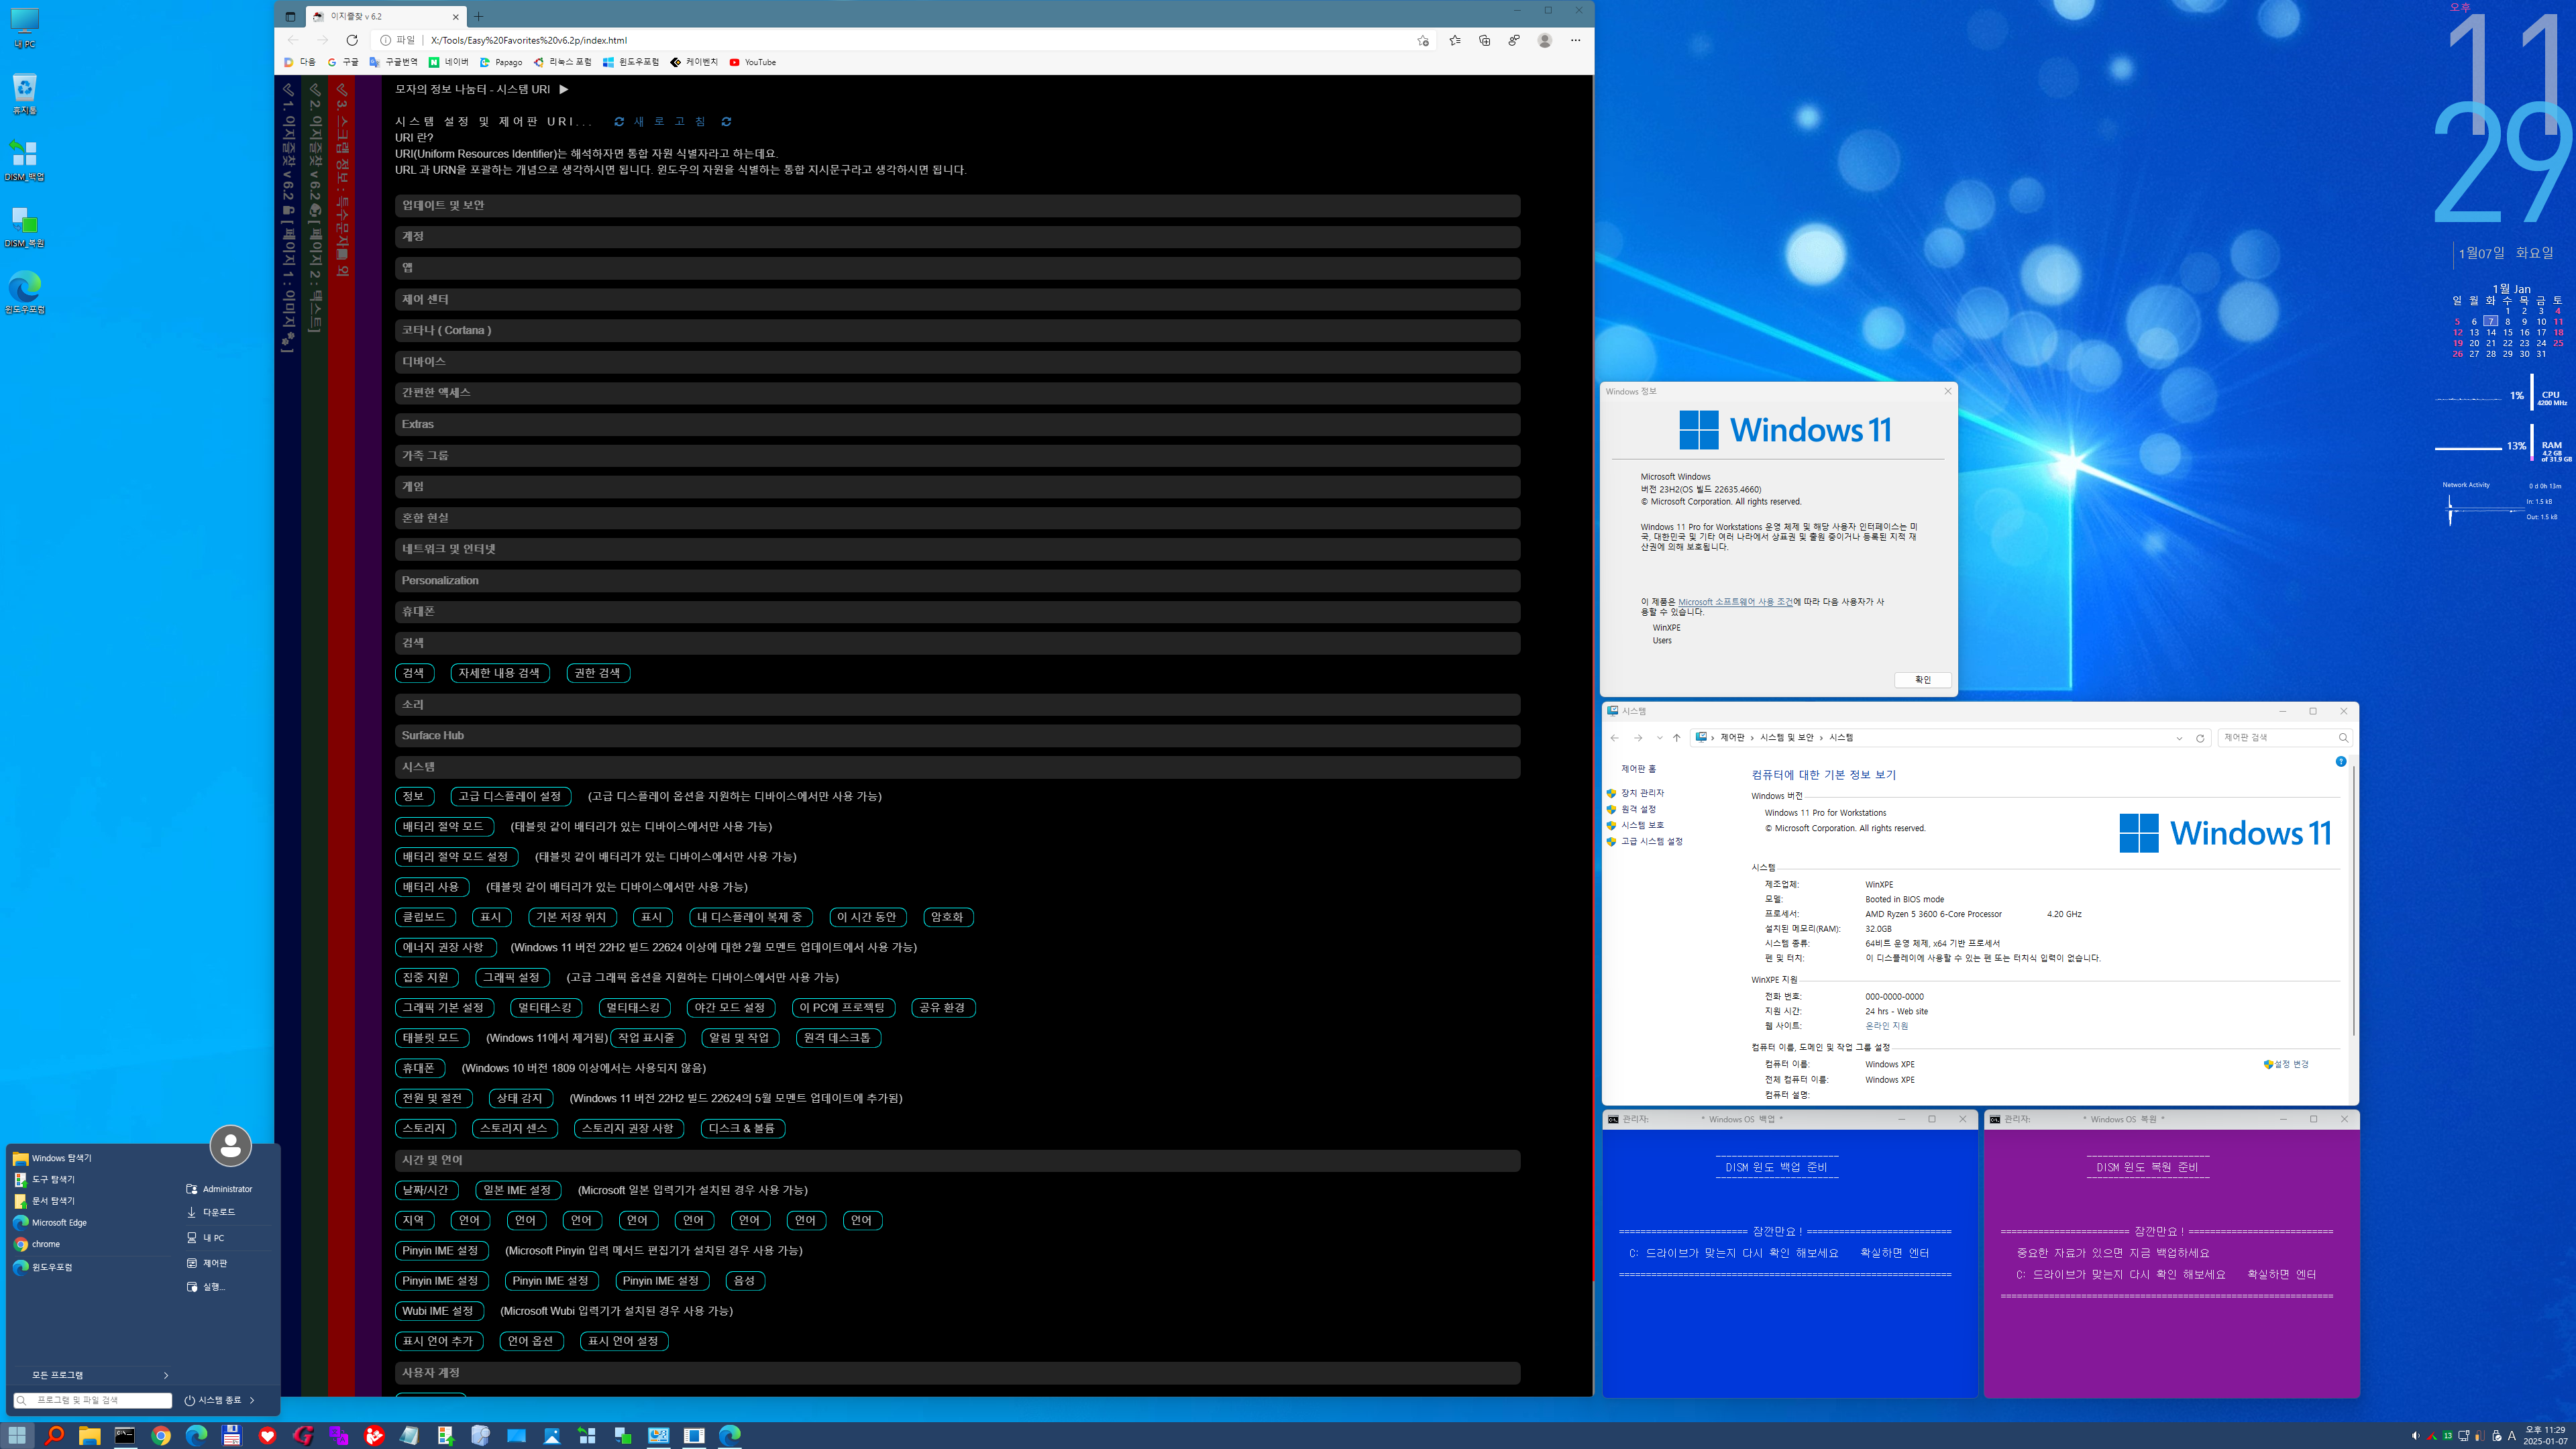Expand the Personalization section
The height and width of the screenshot is (1449, 2576).
(x=957, y=580)
